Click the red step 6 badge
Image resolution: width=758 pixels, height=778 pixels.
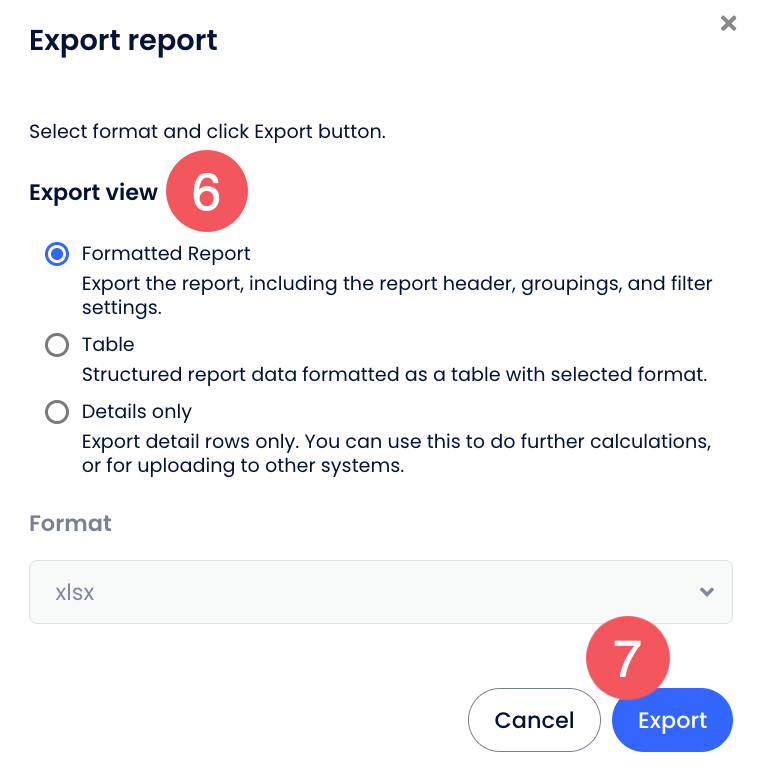point(206,193)
